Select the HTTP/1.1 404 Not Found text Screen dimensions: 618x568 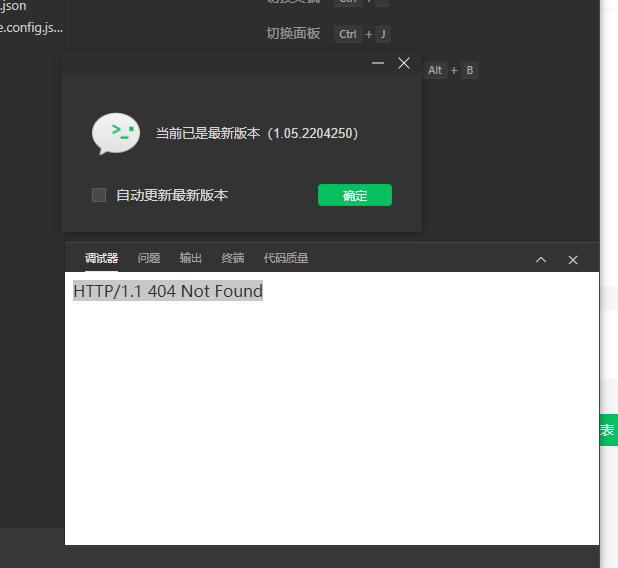(x=168, y=291)
